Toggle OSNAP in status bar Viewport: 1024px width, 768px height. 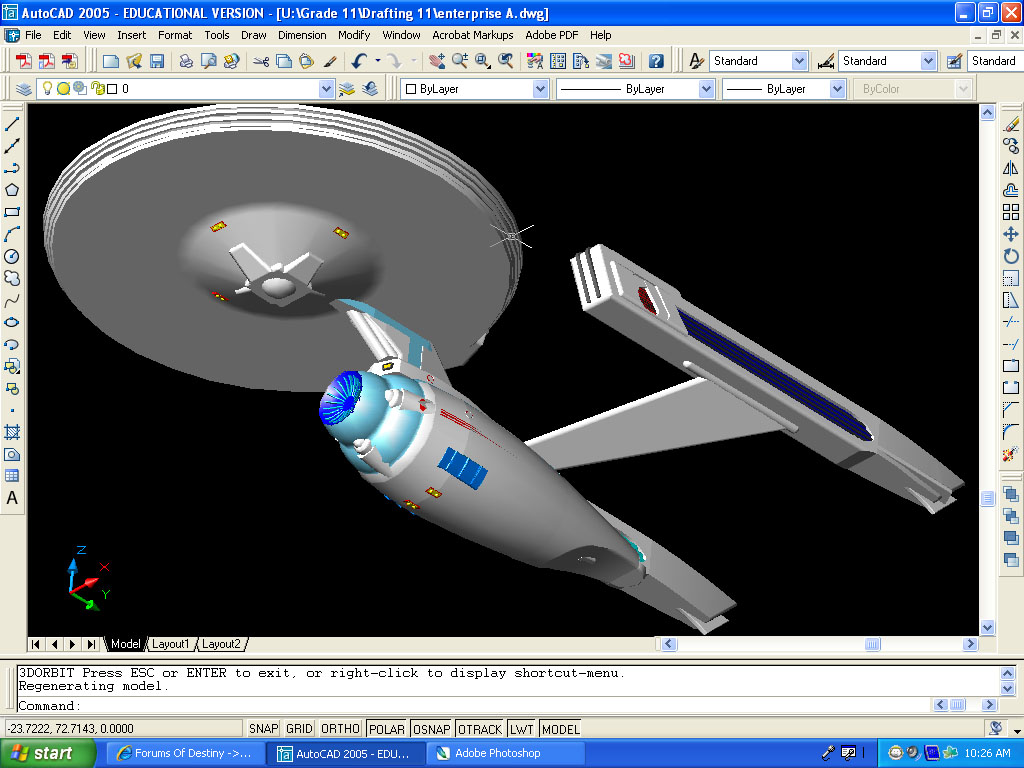pyautogui.click(x=431, y=729)
